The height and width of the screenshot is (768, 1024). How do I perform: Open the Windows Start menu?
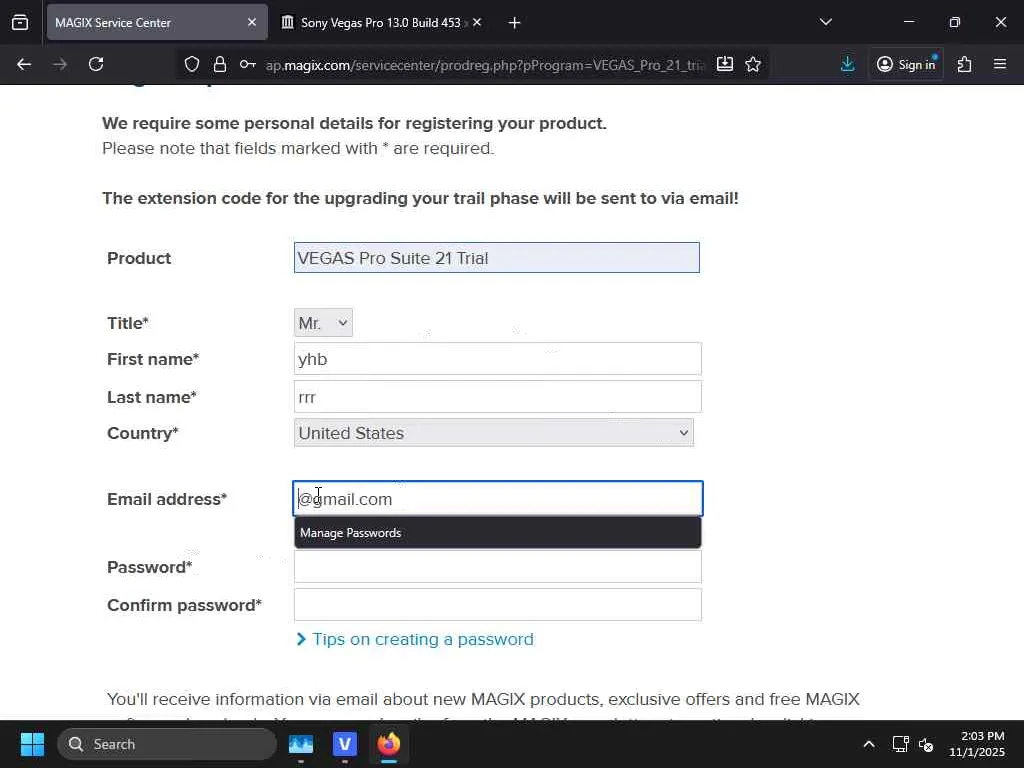(x=32, y=744)
